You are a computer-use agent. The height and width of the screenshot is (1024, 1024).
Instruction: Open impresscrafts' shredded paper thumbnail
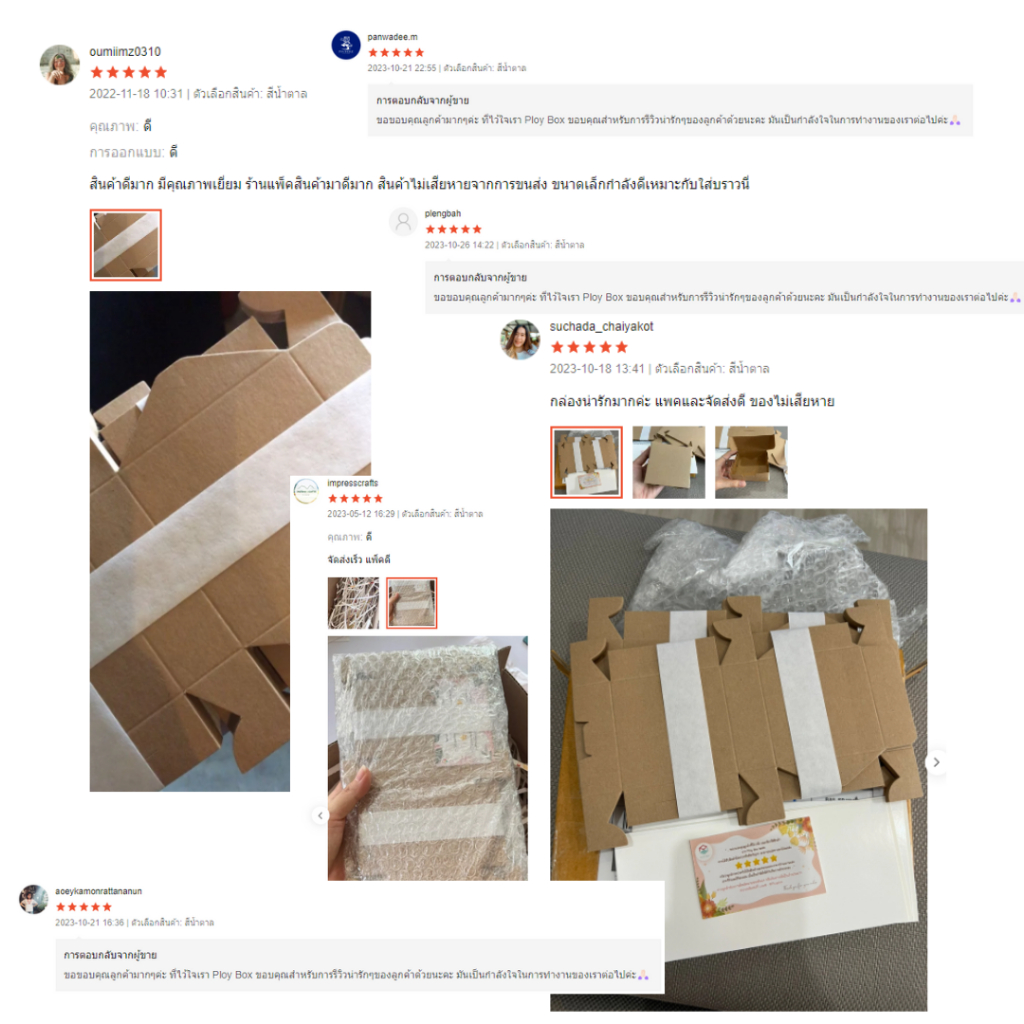click(353, 603)
